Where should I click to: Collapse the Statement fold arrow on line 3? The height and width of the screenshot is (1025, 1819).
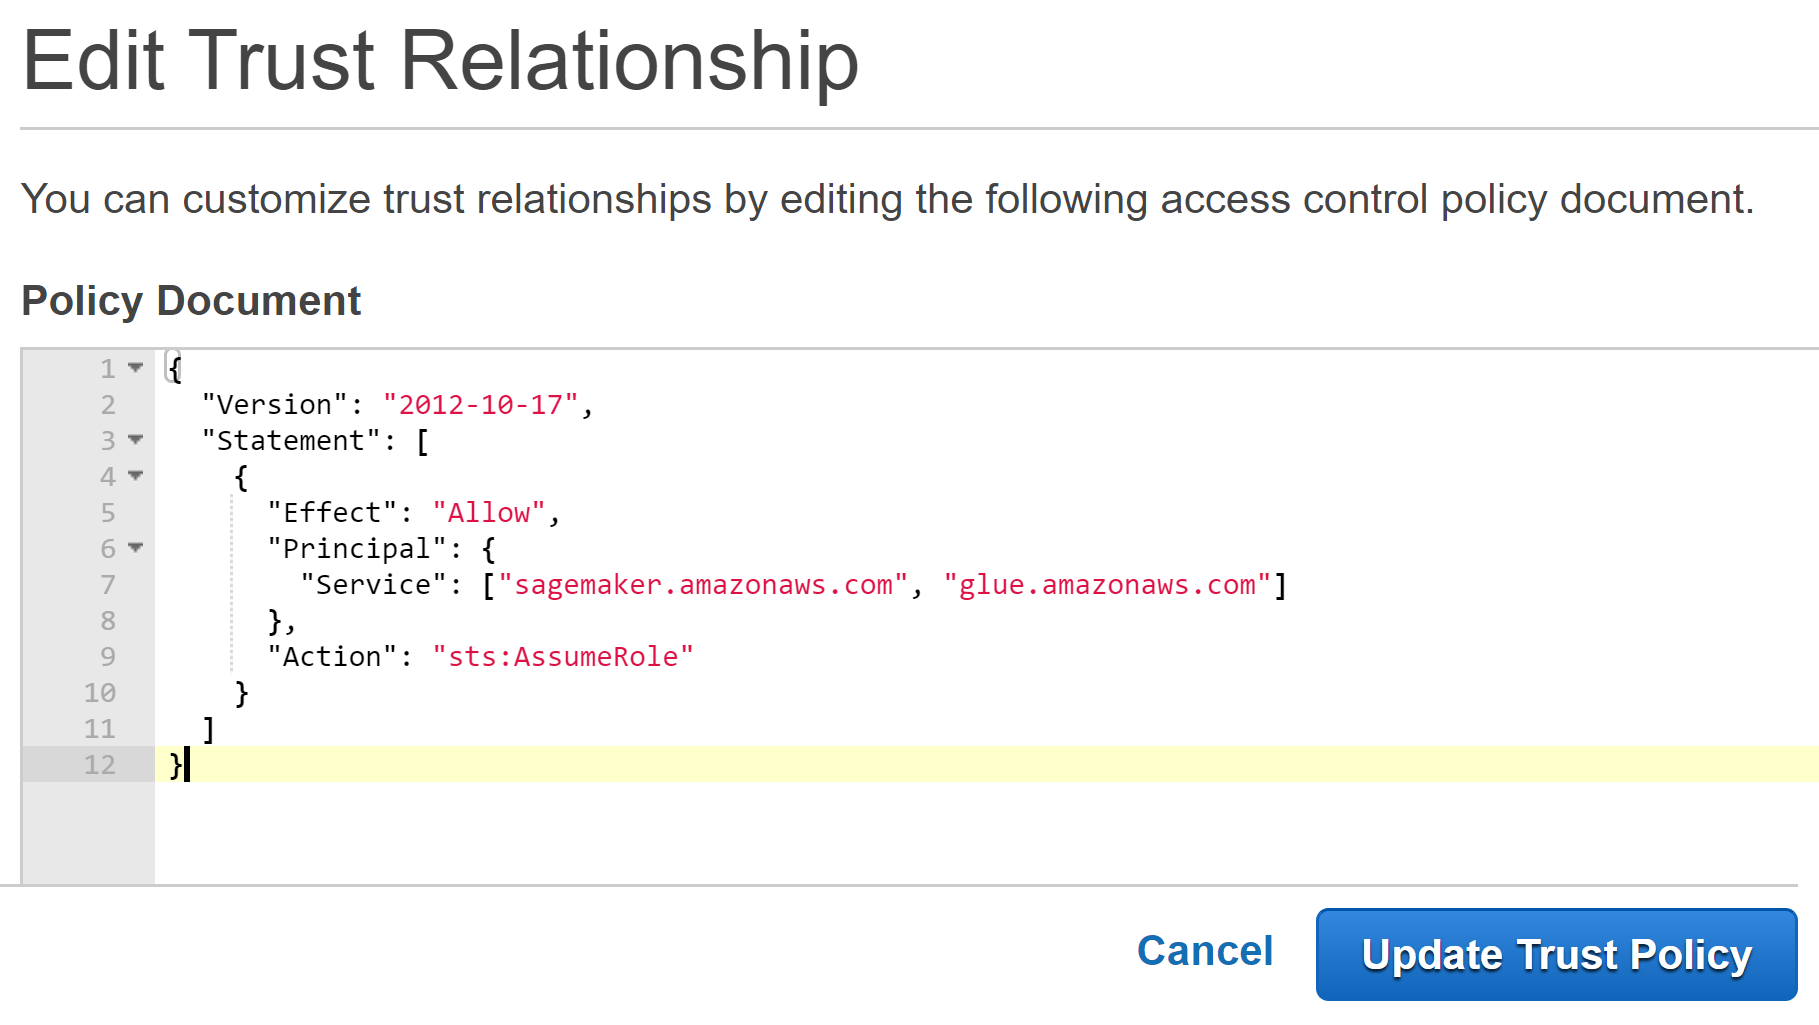(x=136, y=440)
